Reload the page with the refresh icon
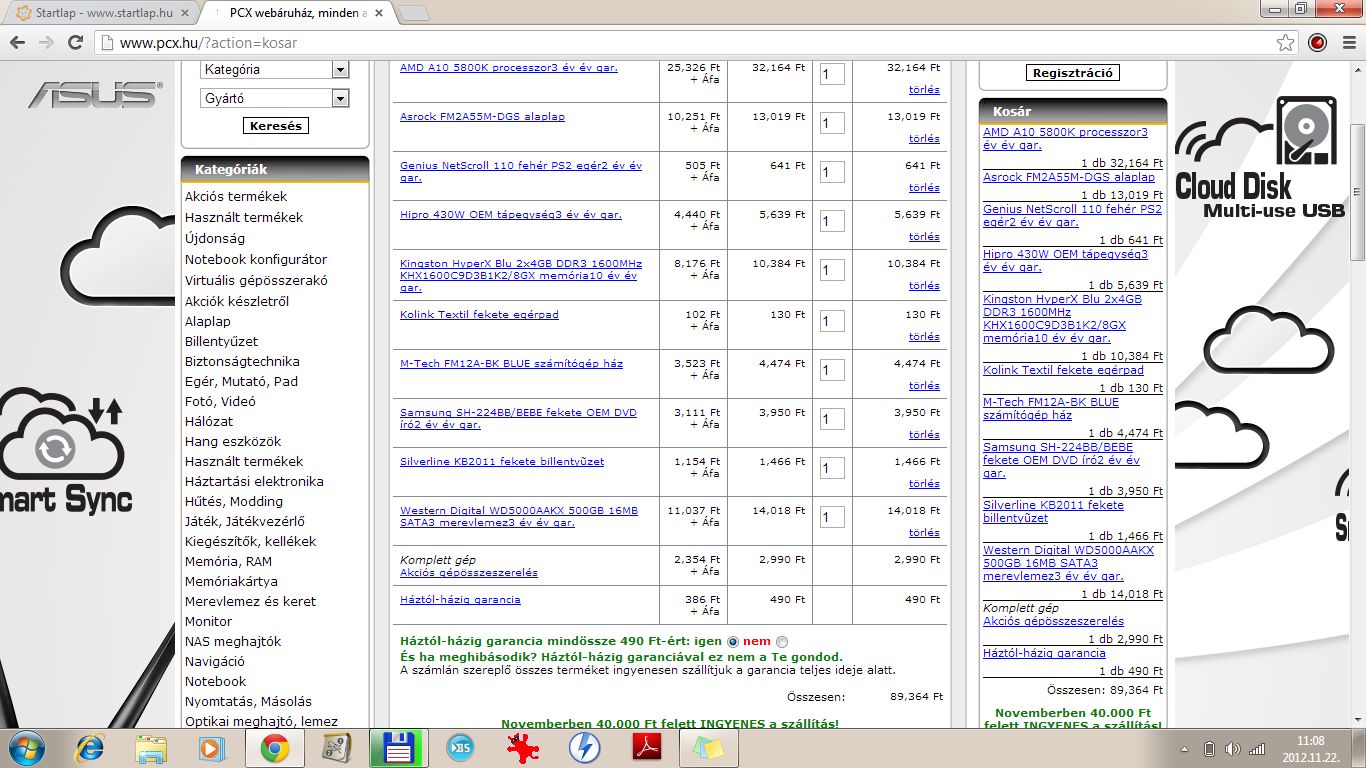 (75, 43)
